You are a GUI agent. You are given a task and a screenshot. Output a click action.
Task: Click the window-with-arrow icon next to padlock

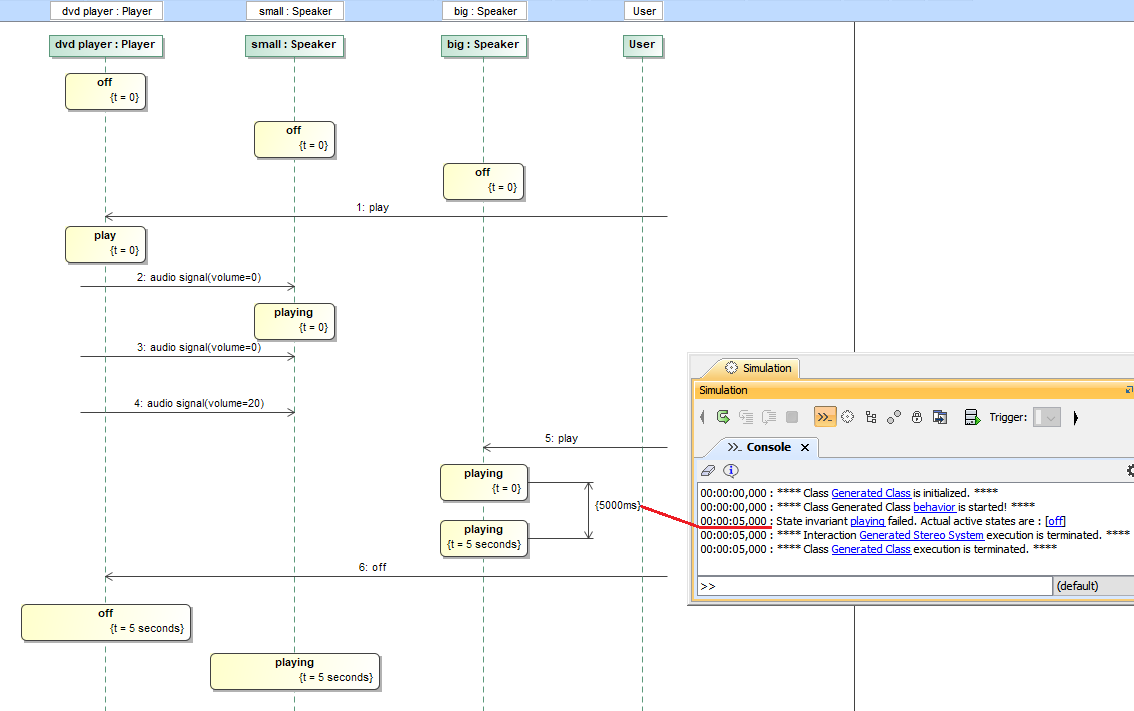point(940,417)
